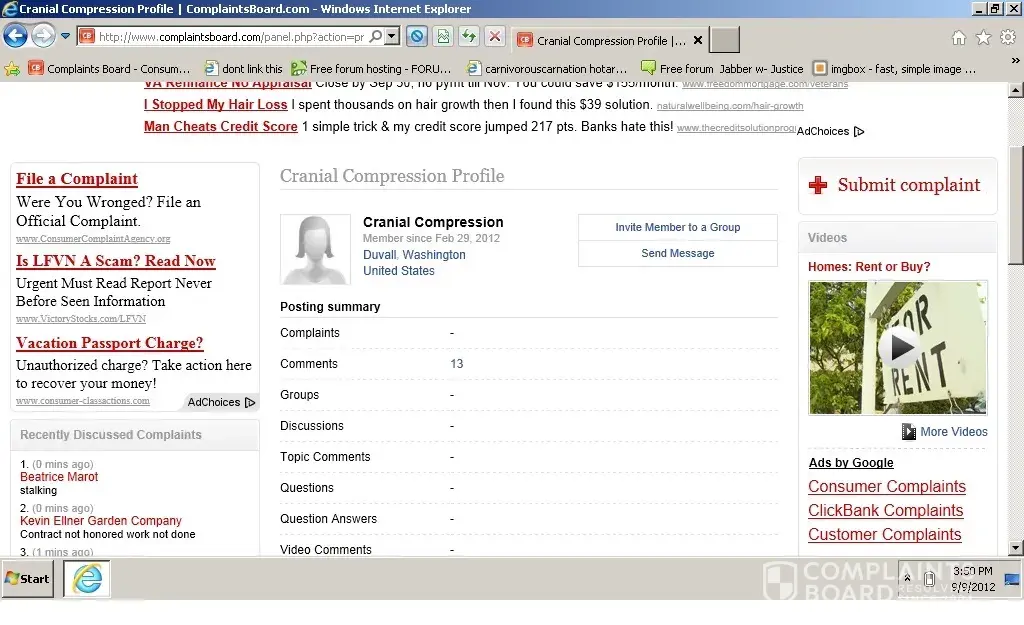Image resolution: width=1024 pixels, height=625 pixels.
Task: Open 'carnivorouscarnation' favorites bookmark
Action: click(x=547, y=69)
